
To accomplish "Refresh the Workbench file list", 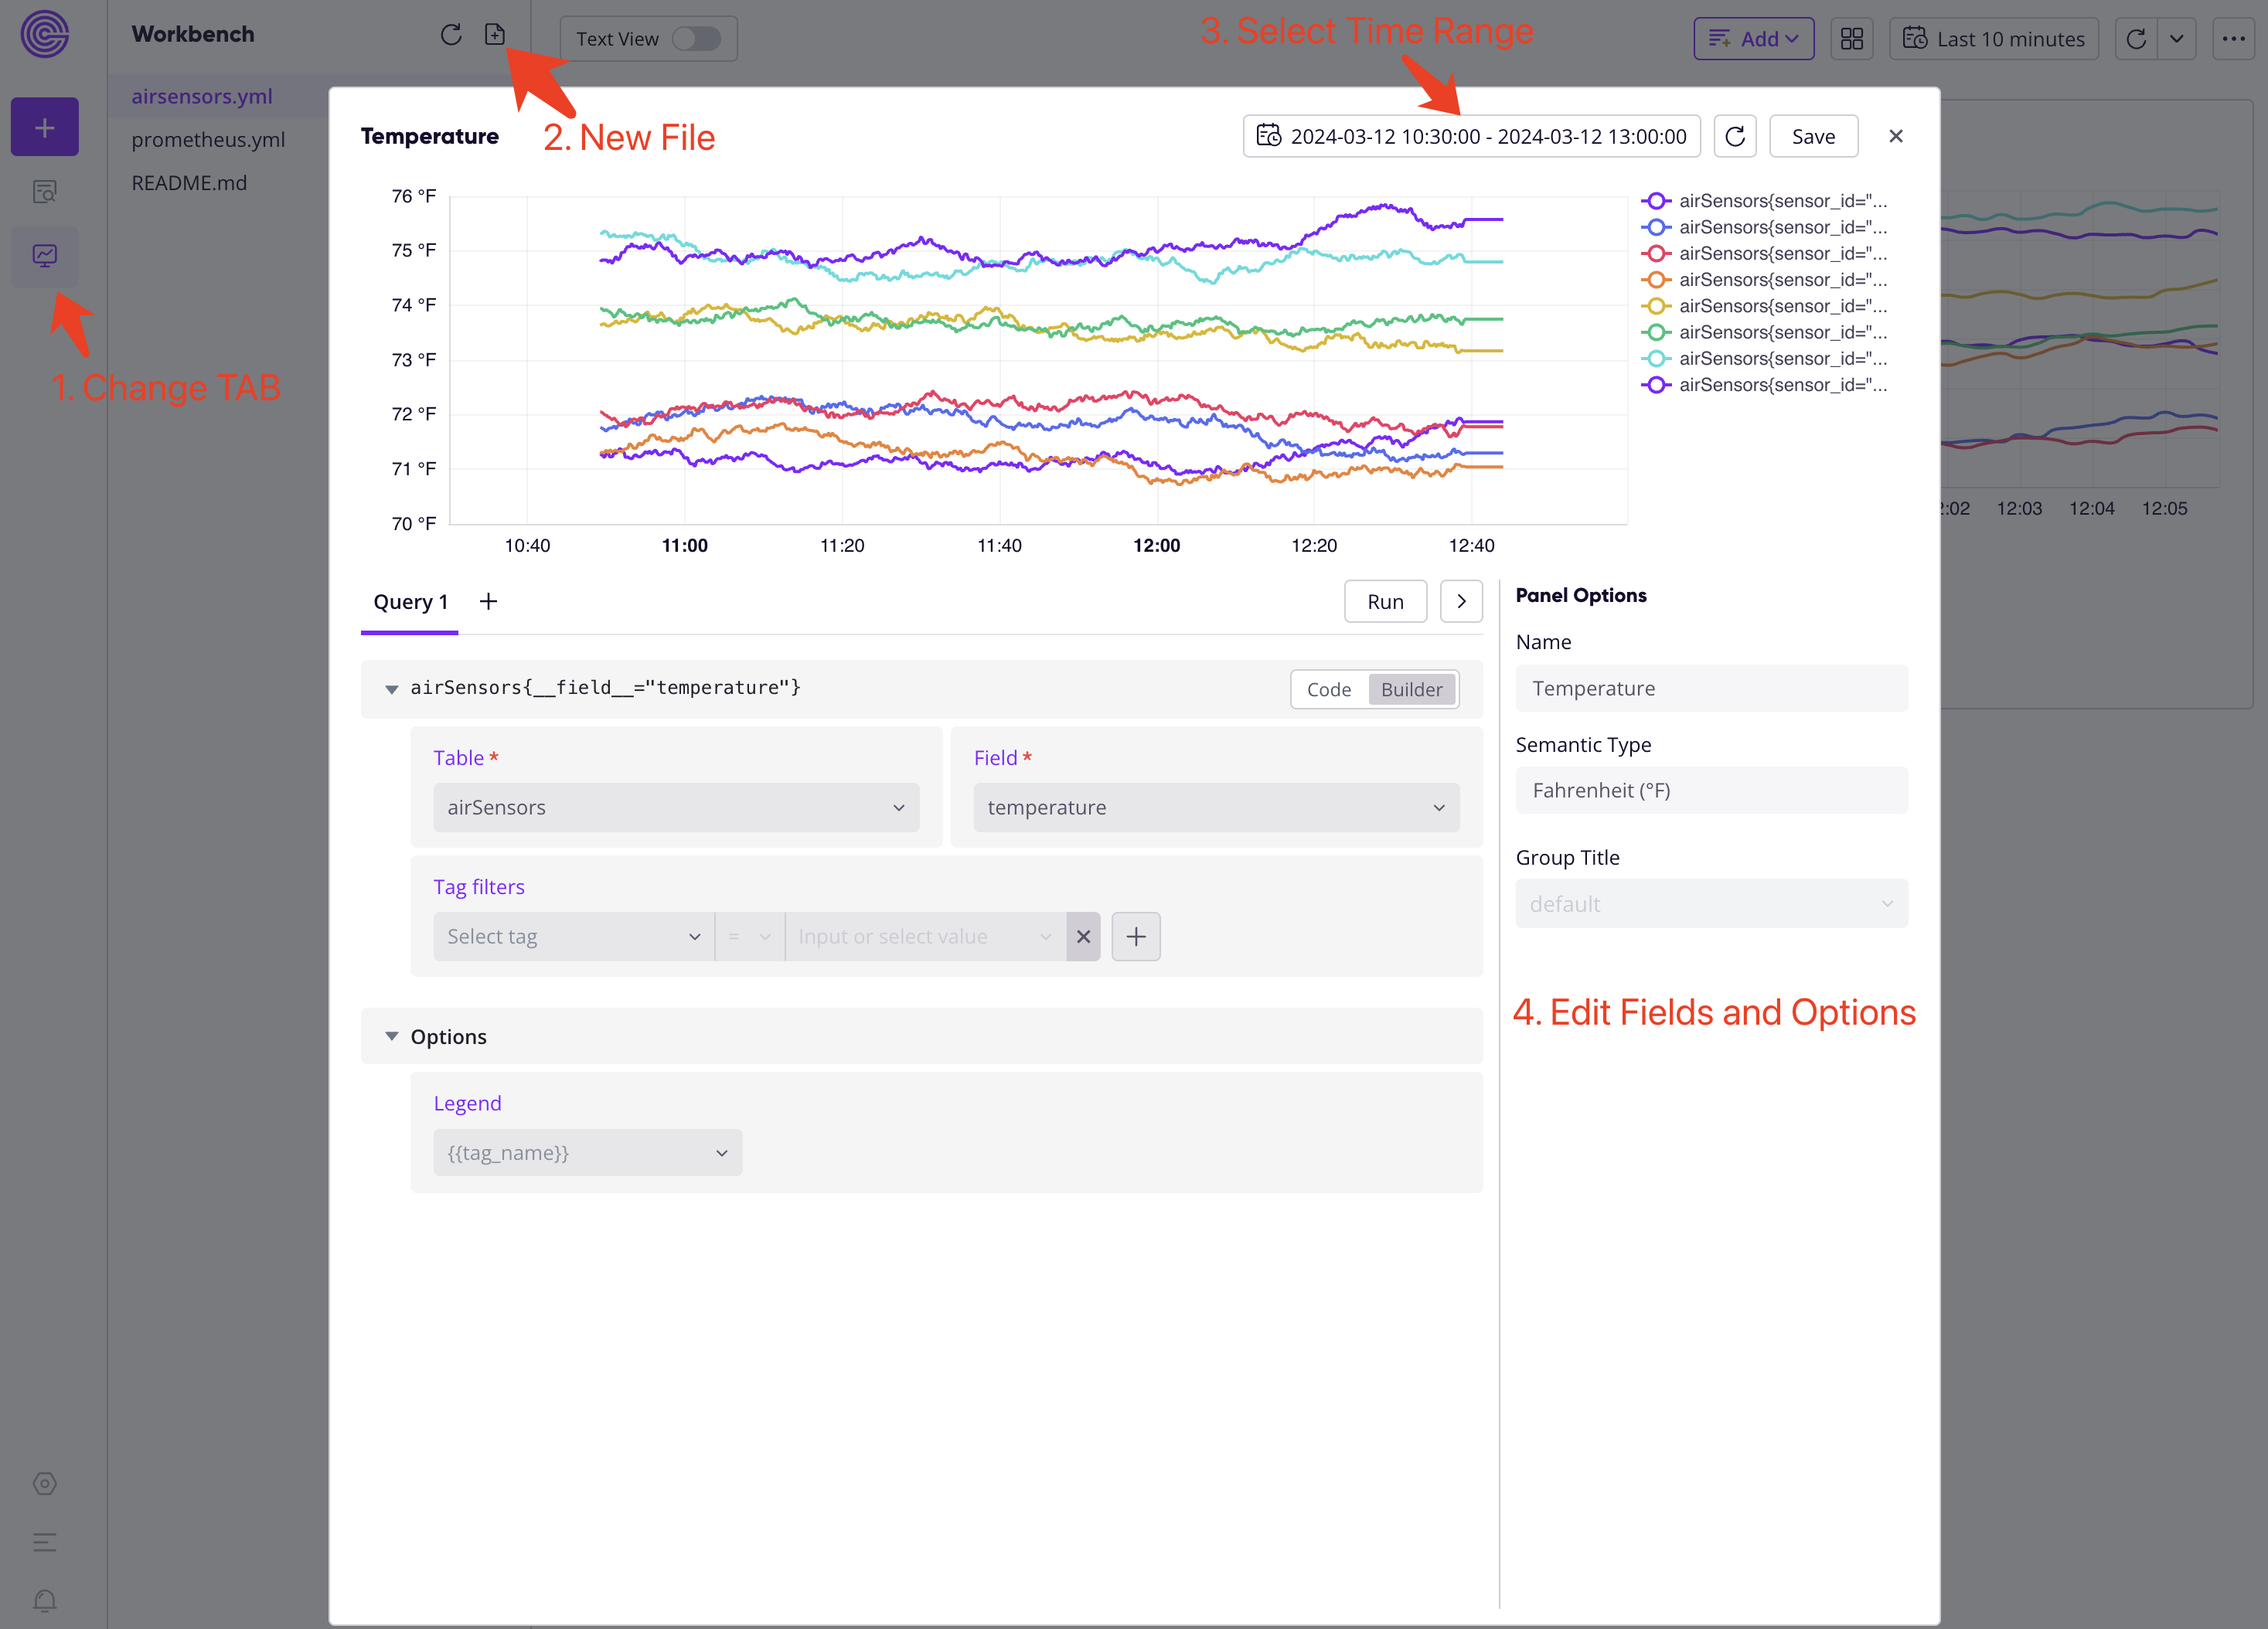I will click(x=451, y=35).
